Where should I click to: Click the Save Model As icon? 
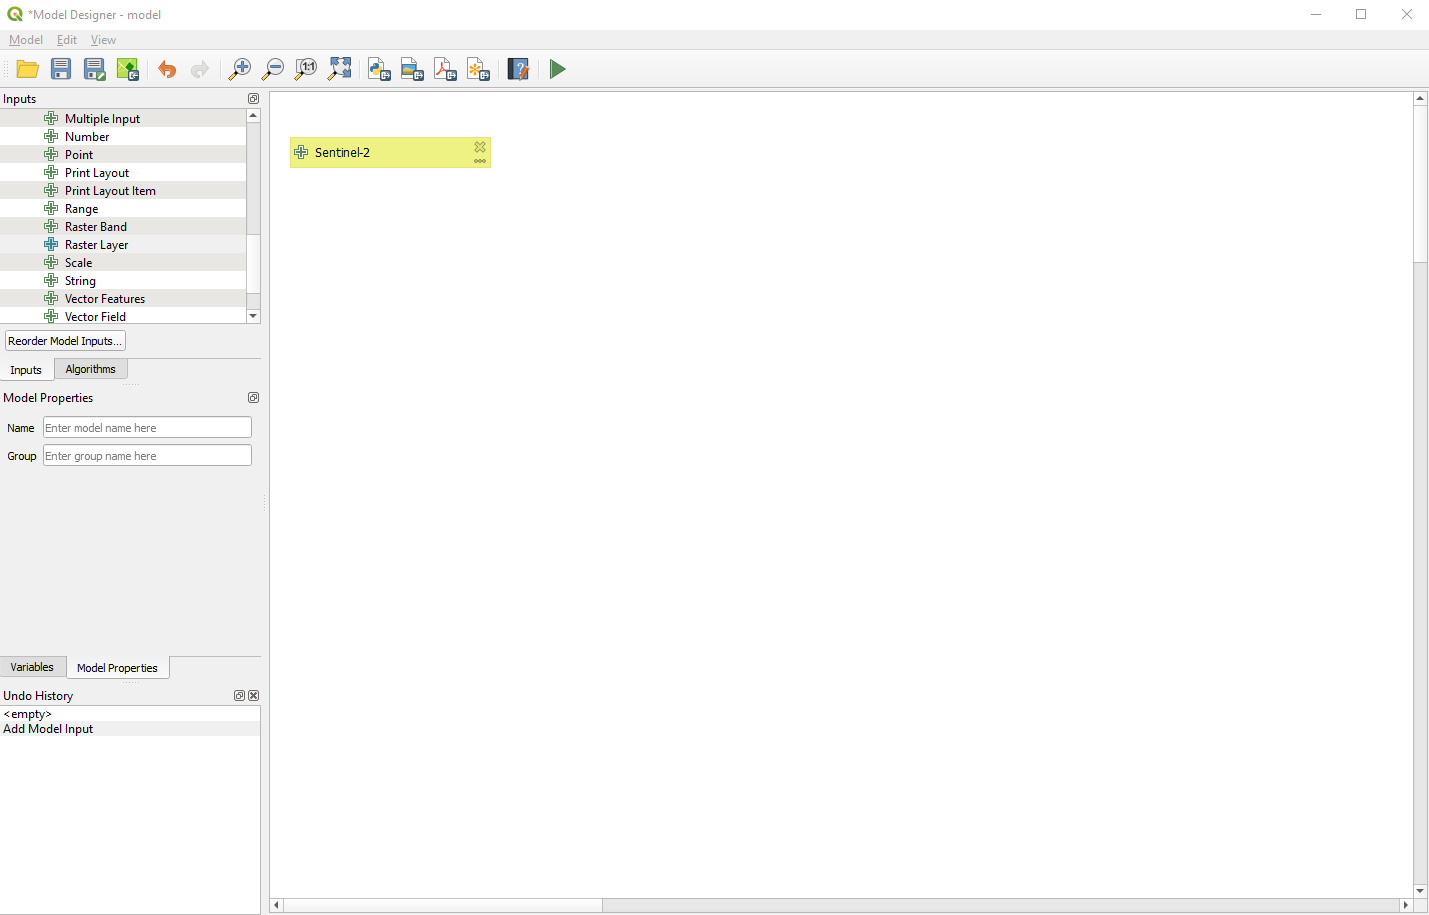point(94,69)
